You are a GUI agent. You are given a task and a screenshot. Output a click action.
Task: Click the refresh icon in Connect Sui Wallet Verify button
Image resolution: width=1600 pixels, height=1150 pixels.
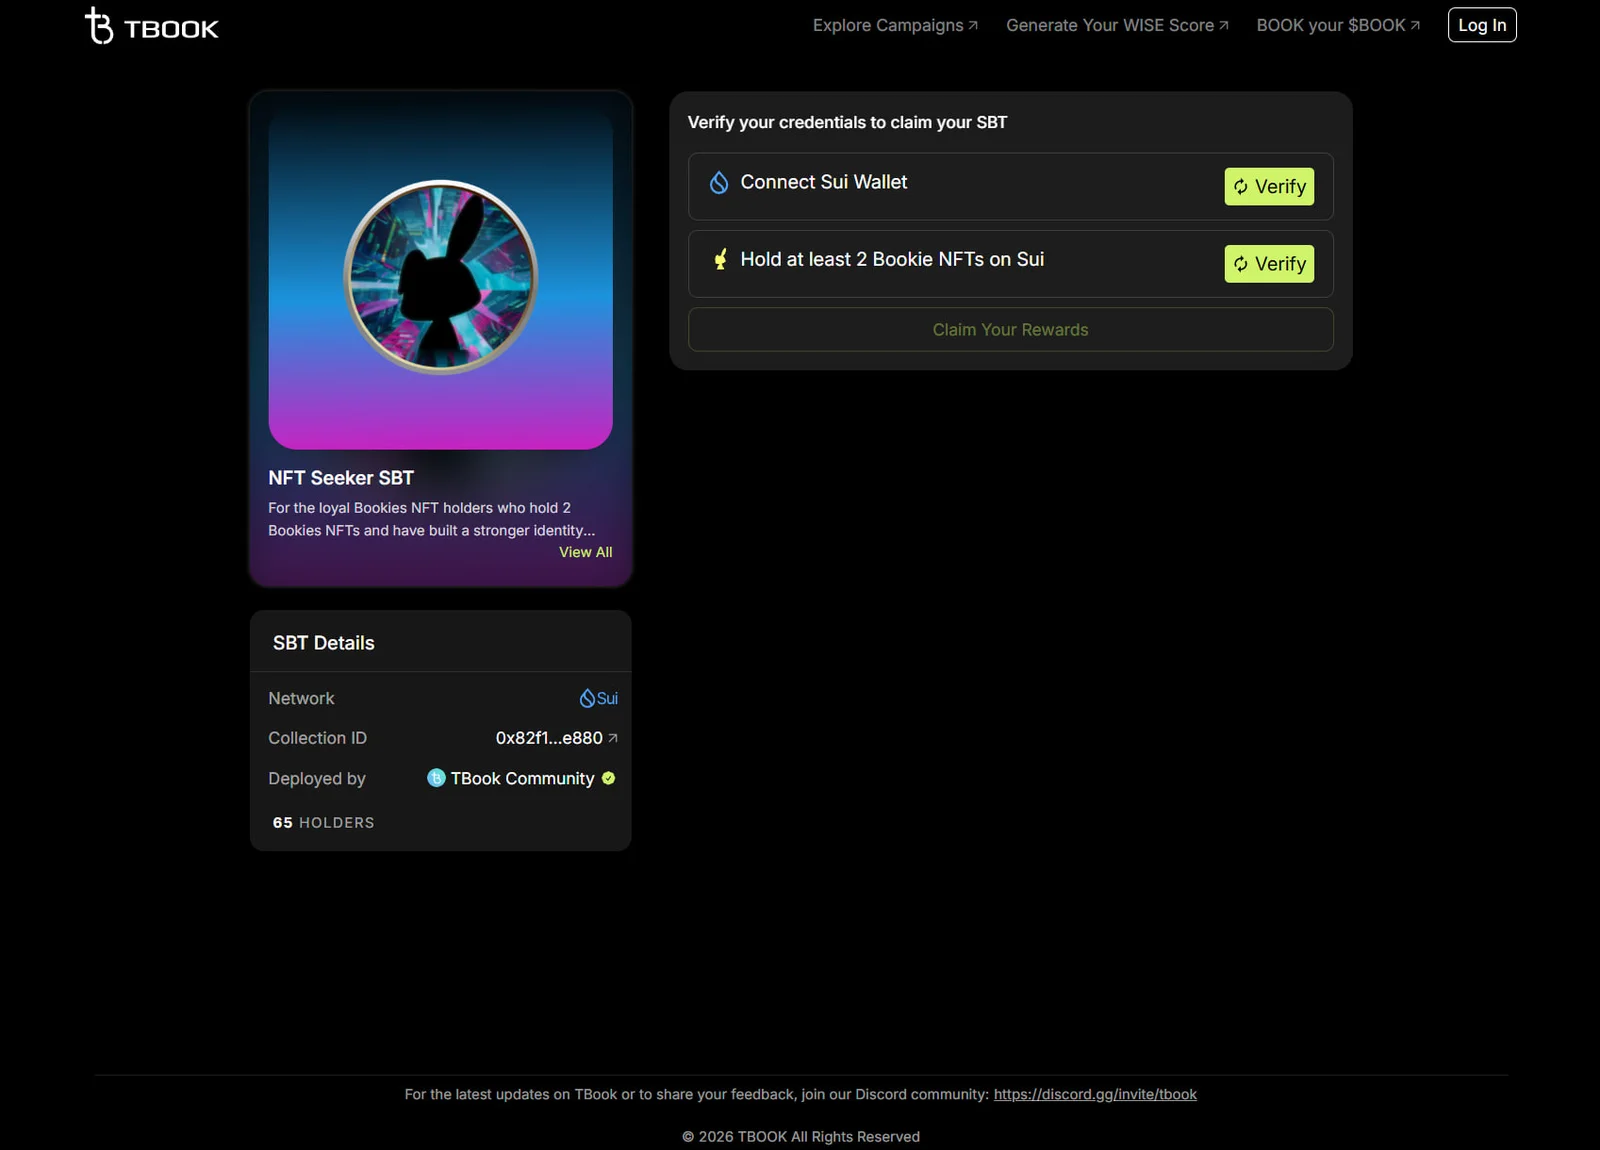pos(1241,187)
